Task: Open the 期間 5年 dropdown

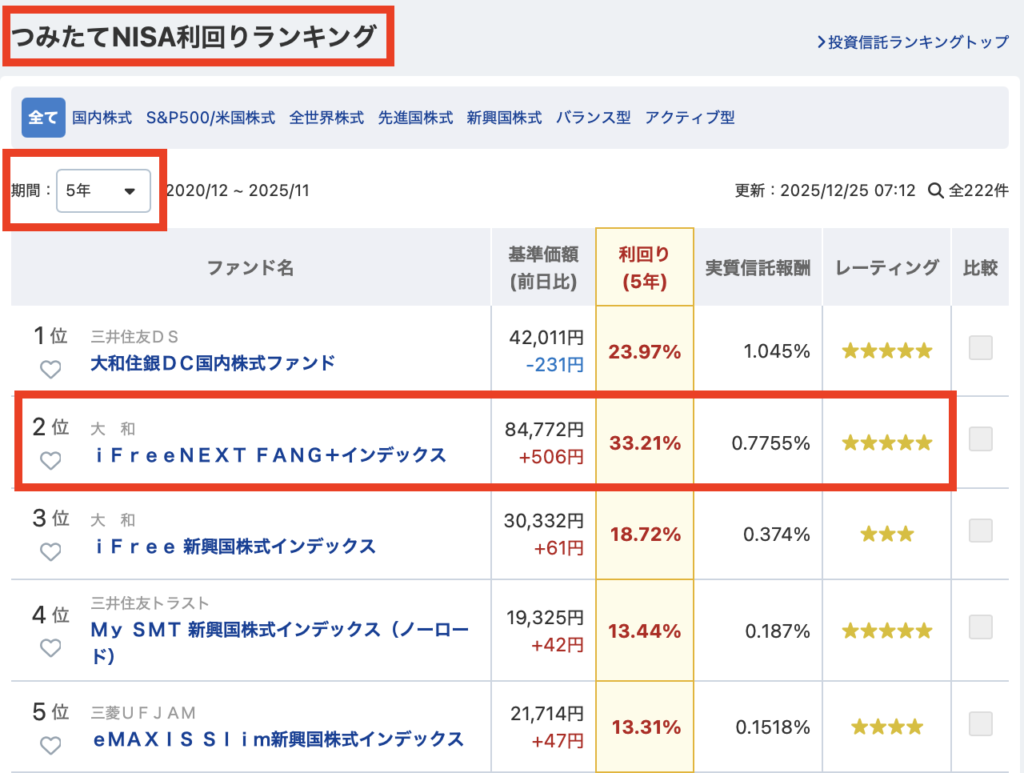Action: [103, 190]
